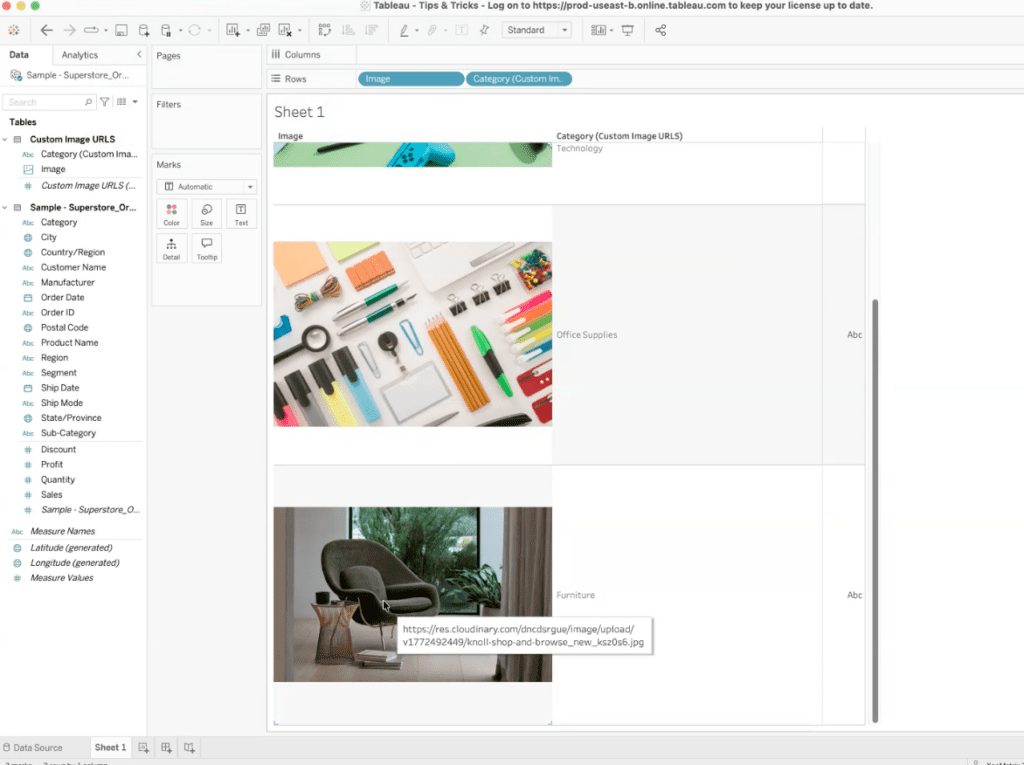This screenshot has width=1024, height=765.
Task: Click the Sort Descending icon
Action: tap(371, 30)
